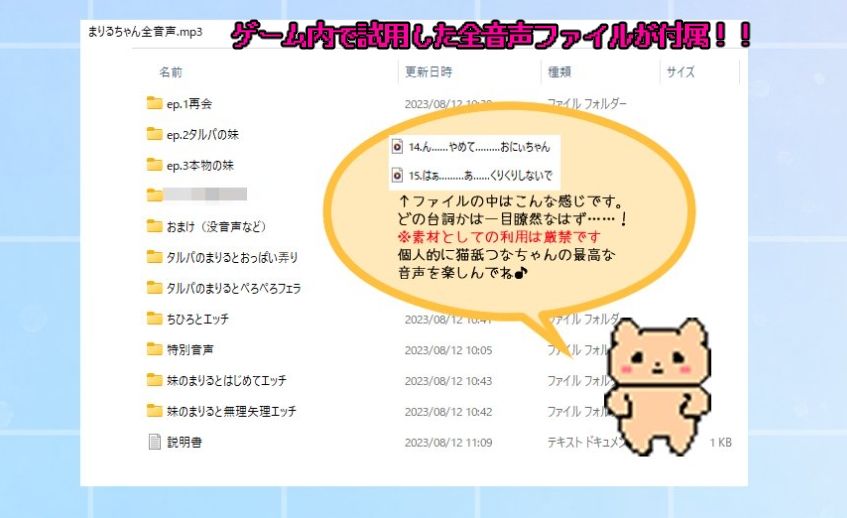Click the pixel-art bear mascot
The width and height of the screenshot is (847, 518).
(657, 386)
